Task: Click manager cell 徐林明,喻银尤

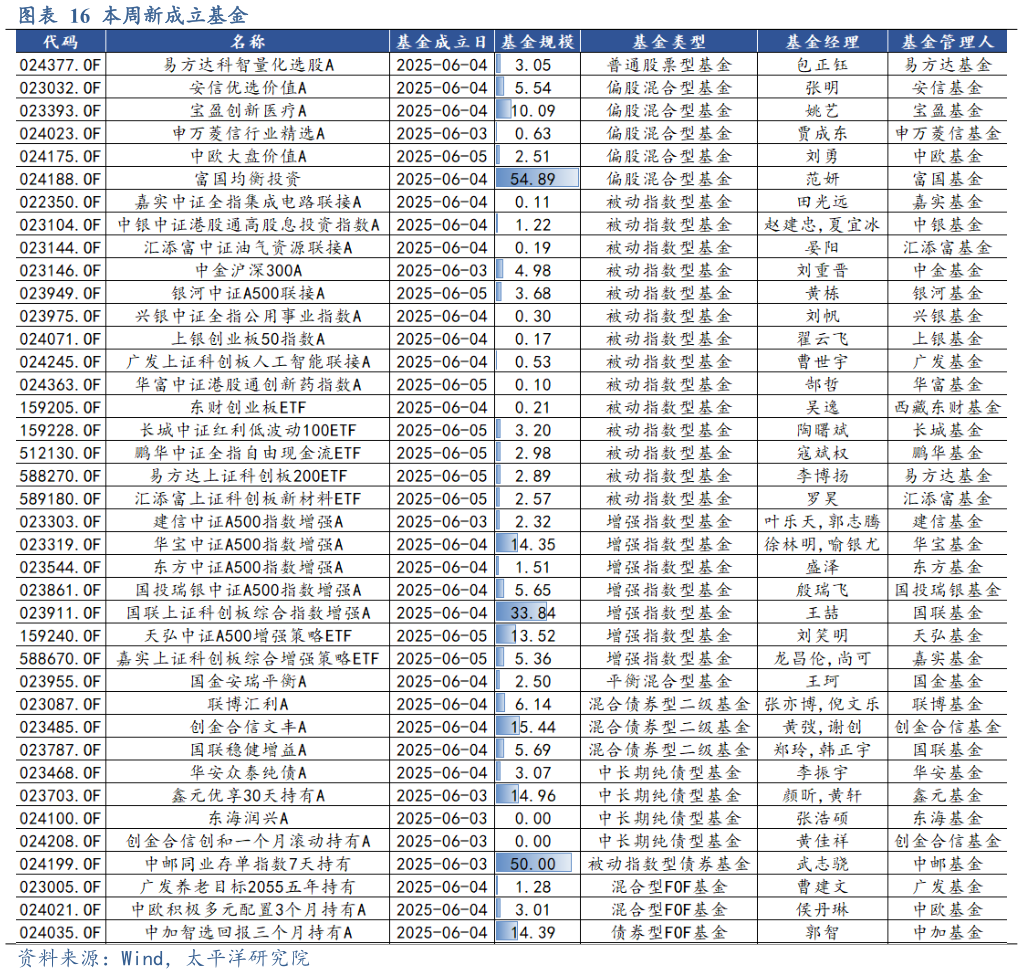Action: tap(822, 544)
